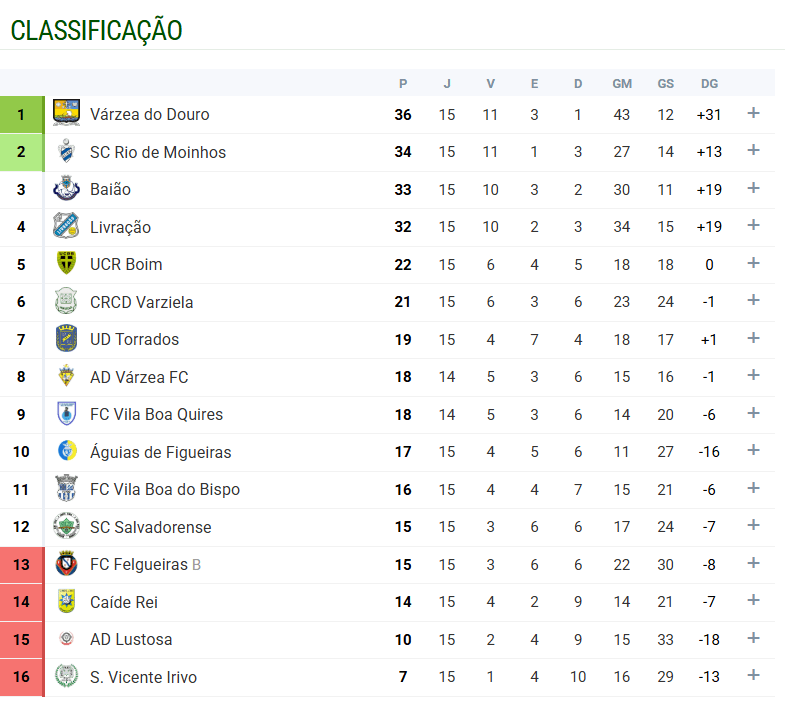
Task: Sort table by P points column
Action: click(403, 84)
